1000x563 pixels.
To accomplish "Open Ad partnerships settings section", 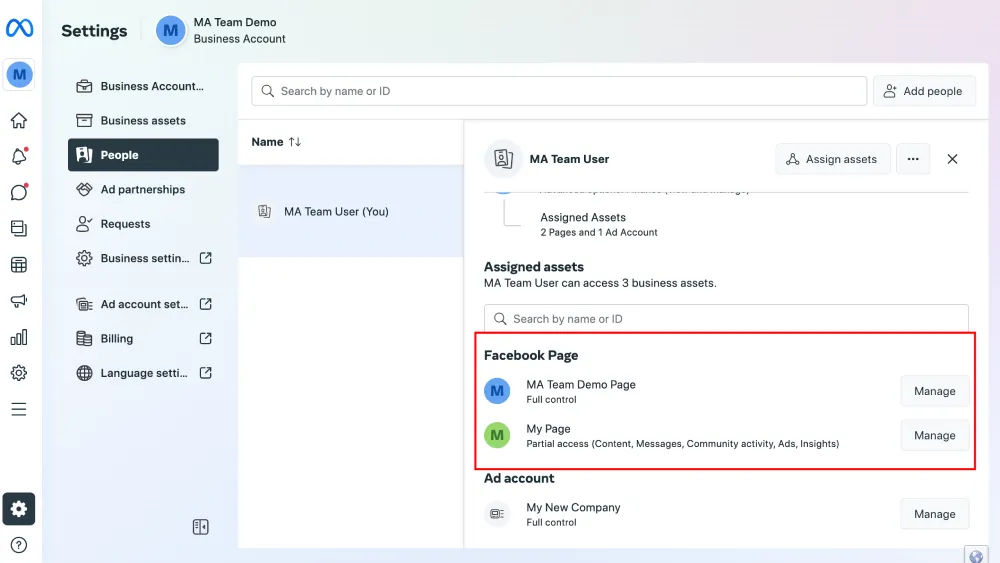I will pyautogui.click(x=143, y=190).
